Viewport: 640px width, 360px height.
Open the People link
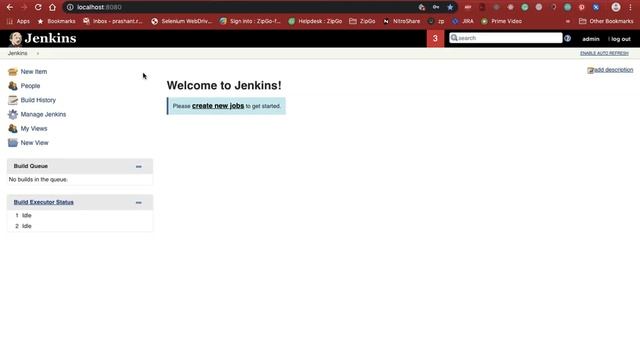31,86
